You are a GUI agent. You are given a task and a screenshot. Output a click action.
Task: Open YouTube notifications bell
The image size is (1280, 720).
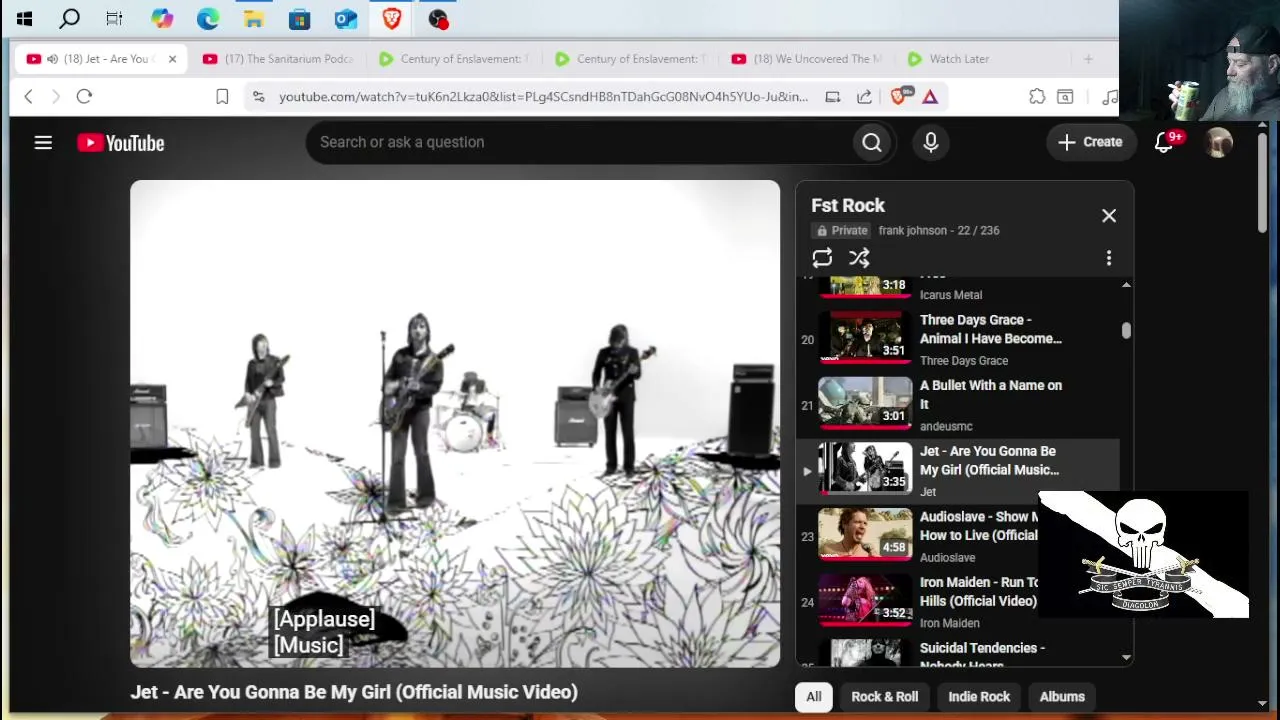(x=1164, y=142)
